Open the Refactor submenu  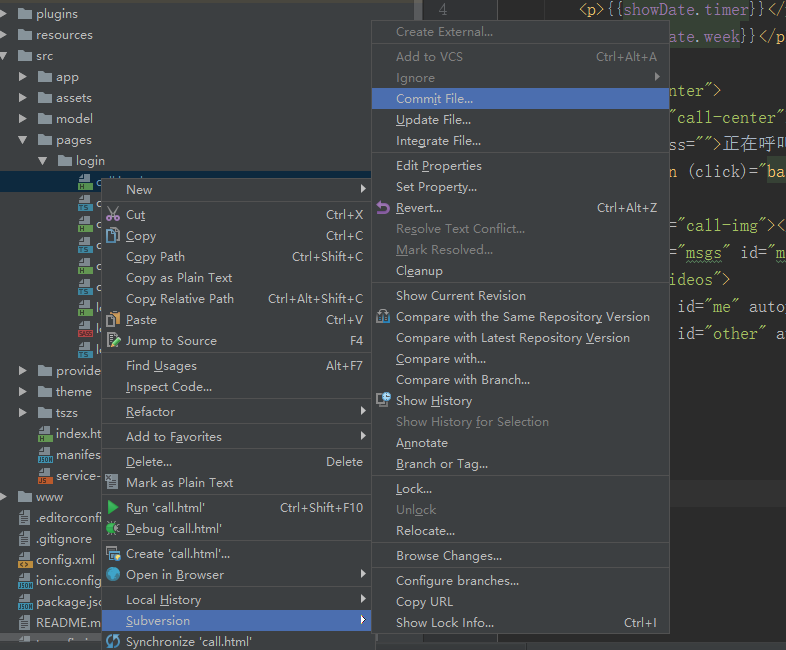click(x=236, y=411)
